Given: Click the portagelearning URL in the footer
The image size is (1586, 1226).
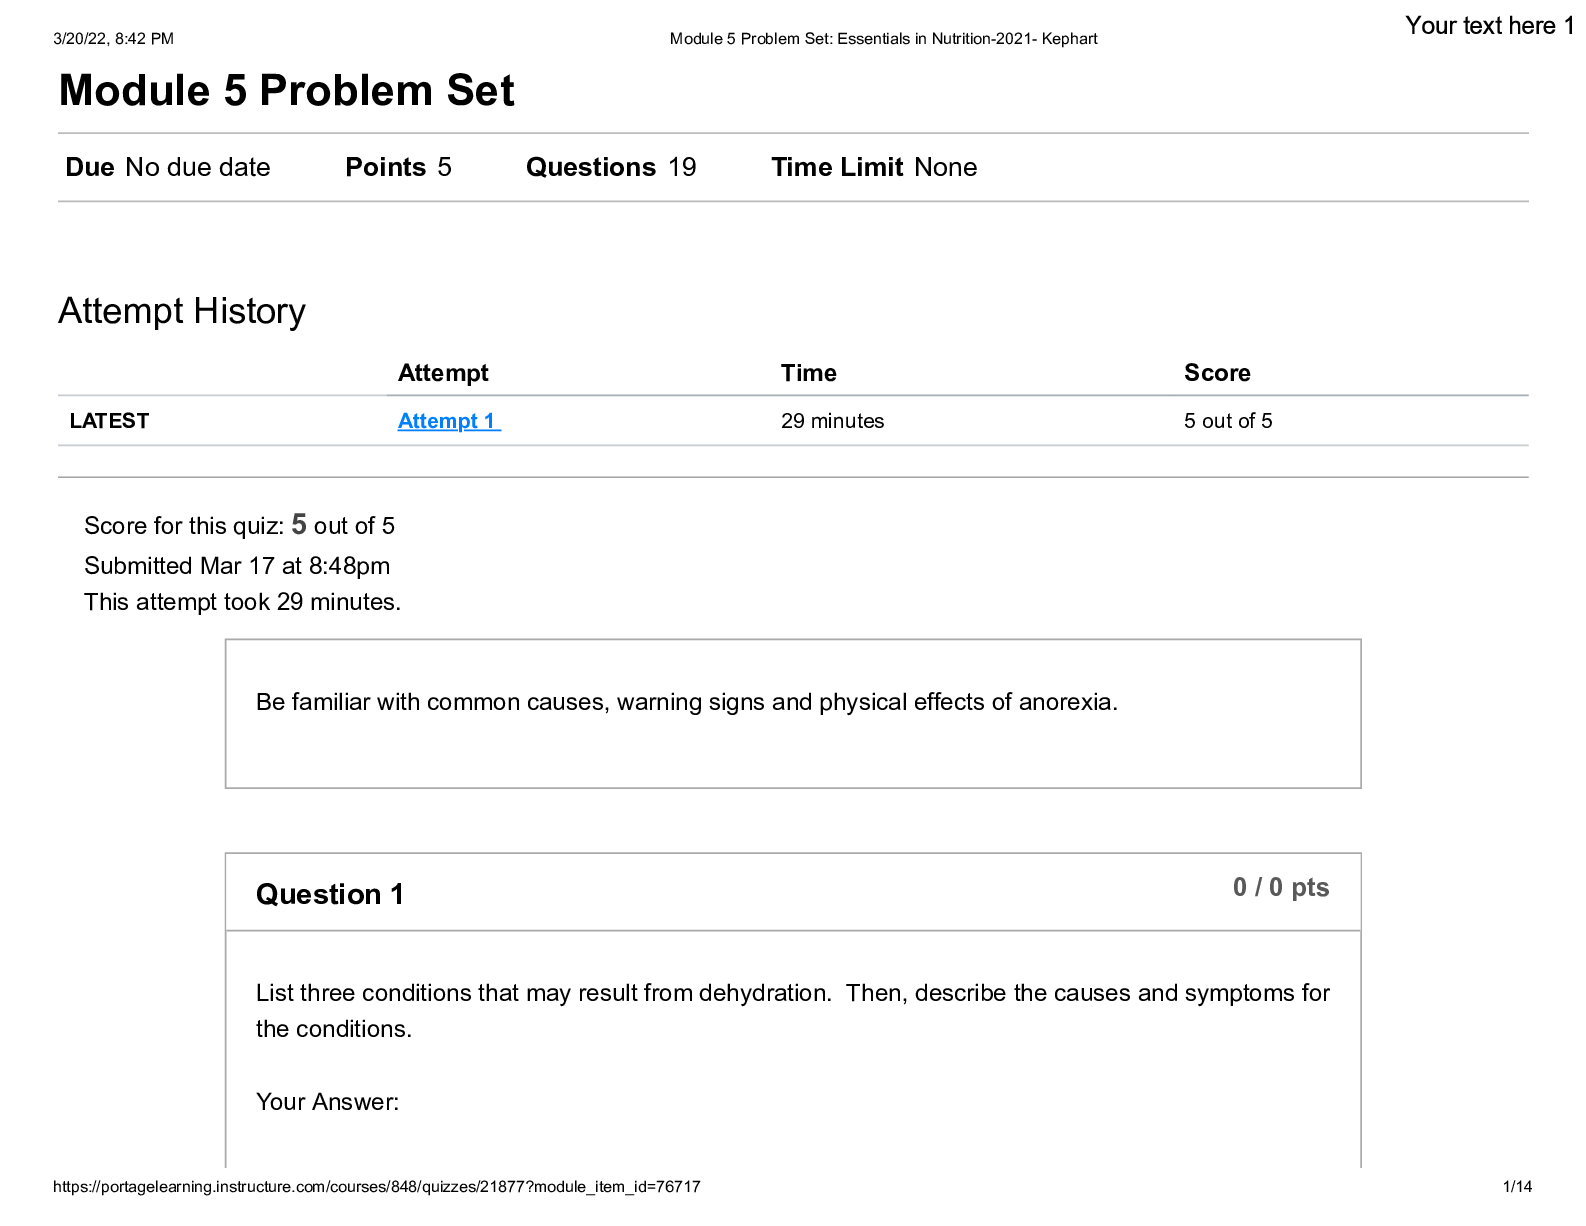Looking at the screenshot, I should [x=376, y=1187].
